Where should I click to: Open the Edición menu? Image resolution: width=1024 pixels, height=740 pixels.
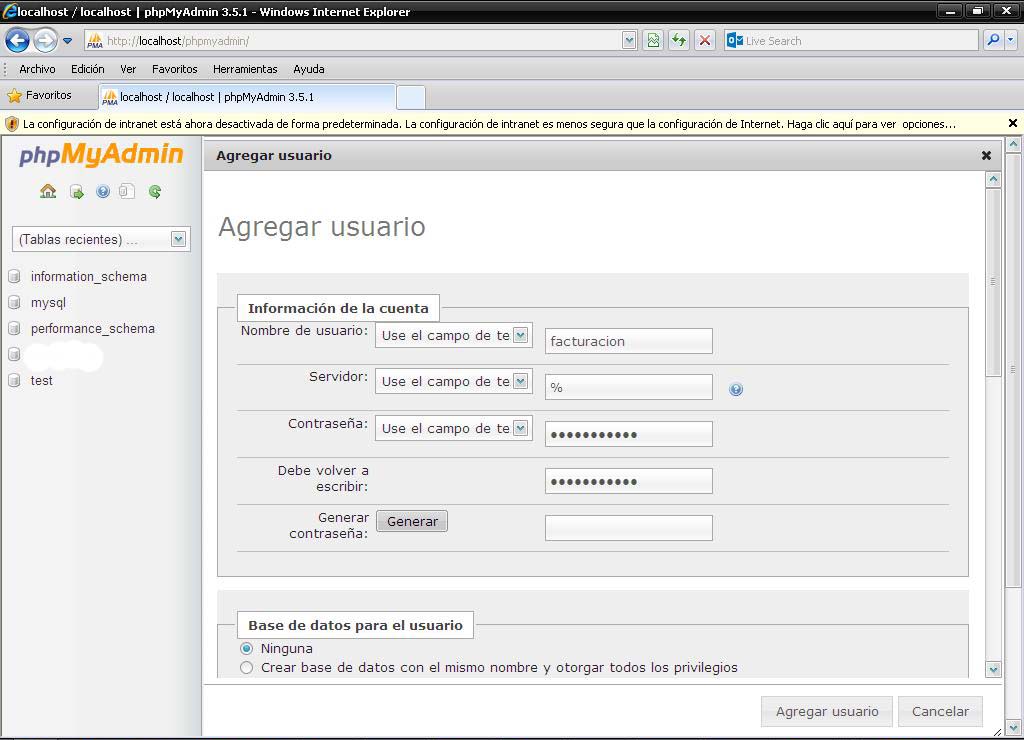coord(88,69)
